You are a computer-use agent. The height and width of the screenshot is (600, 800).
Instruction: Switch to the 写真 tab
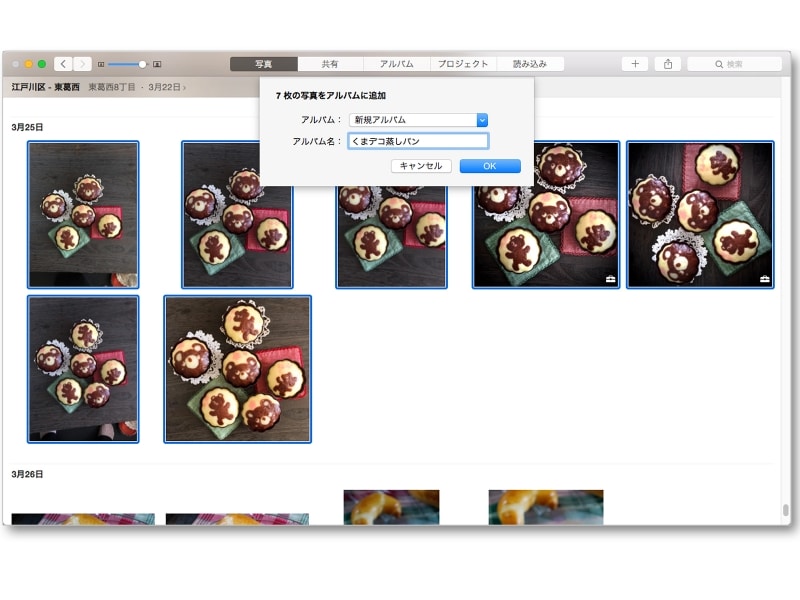264,64
